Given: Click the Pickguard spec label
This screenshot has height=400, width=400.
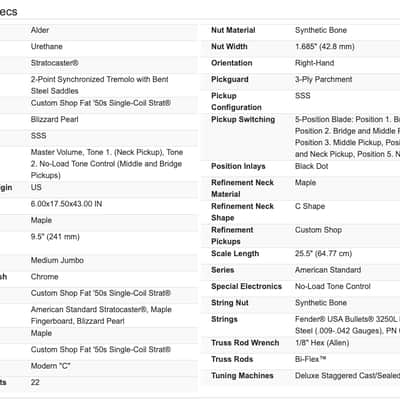Looking at the screenshot, I should pyautogui.click(x=230, y=79).
